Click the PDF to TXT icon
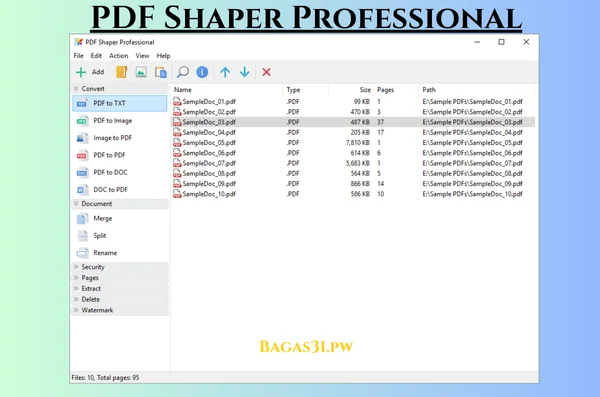This screenshot has height=397, width=600. point(82,103)
